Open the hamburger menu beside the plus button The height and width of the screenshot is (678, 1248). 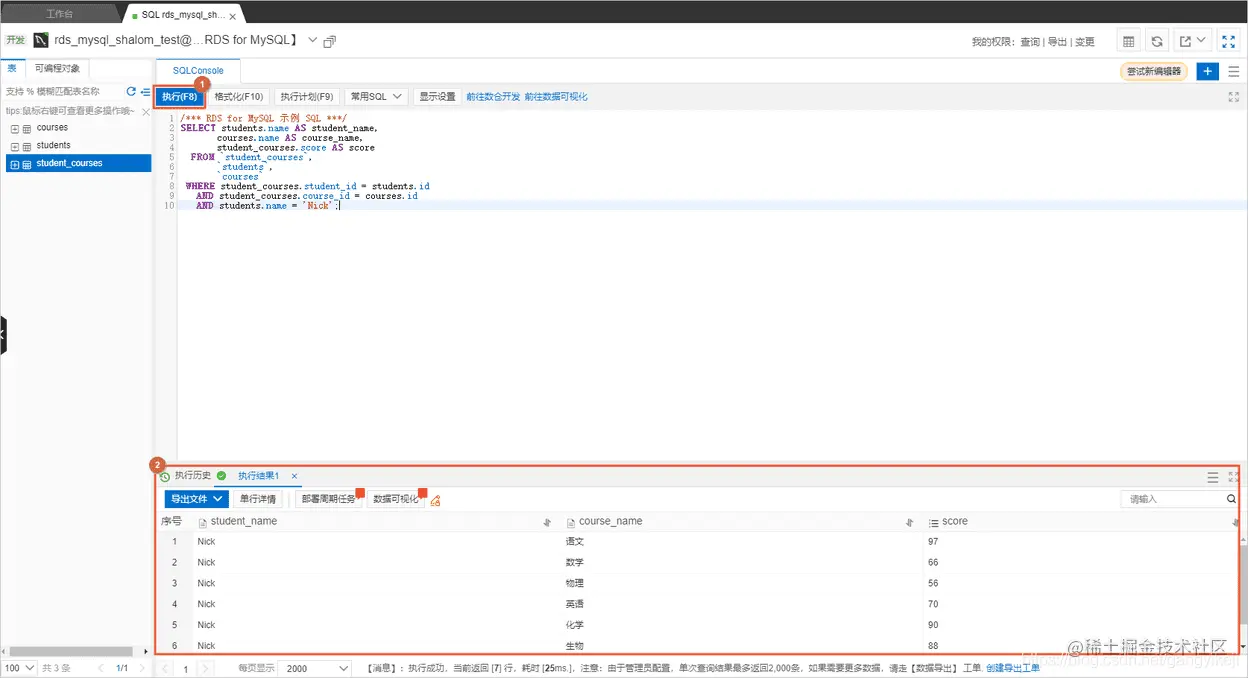pyautogui.click(x=1234, y=71)
